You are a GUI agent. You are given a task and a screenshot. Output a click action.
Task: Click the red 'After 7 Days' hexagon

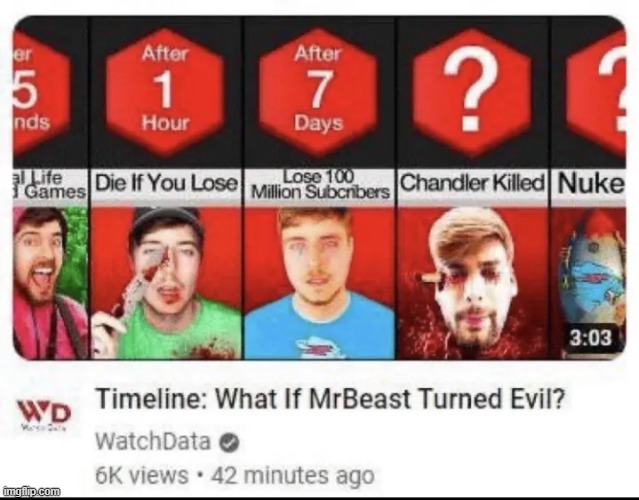[318, 90]
